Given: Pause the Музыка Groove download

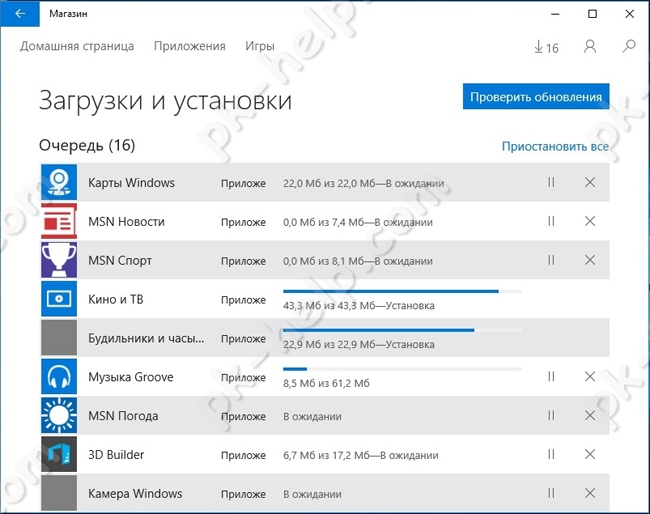Looking at the screenshot, I should (x=551, y=376).
